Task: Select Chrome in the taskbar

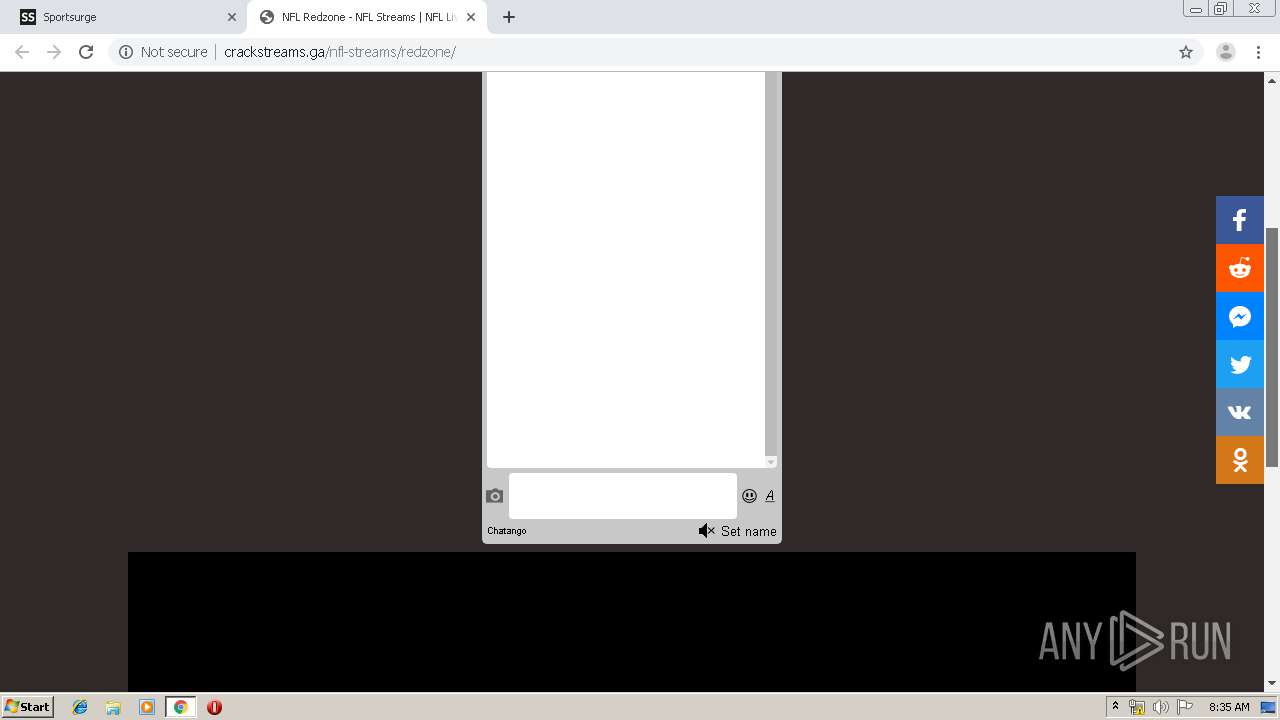Action: click(180, 707)
